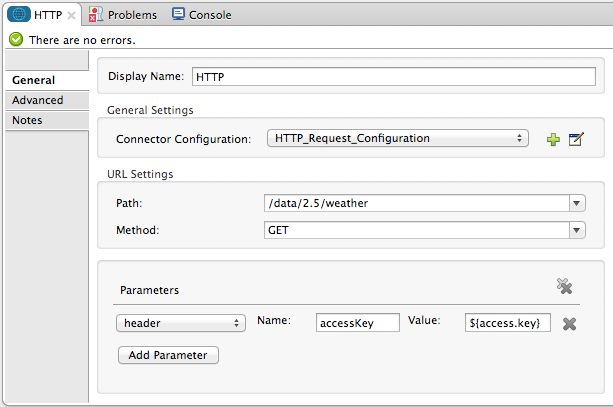Add a new connector configuration with green plus
Screen dimensions: 613x407
click(553, 140)
